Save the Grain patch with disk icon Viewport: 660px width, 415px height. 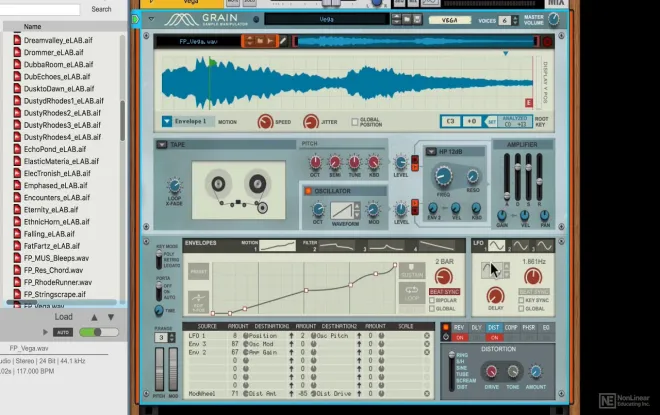pos(417,20)
